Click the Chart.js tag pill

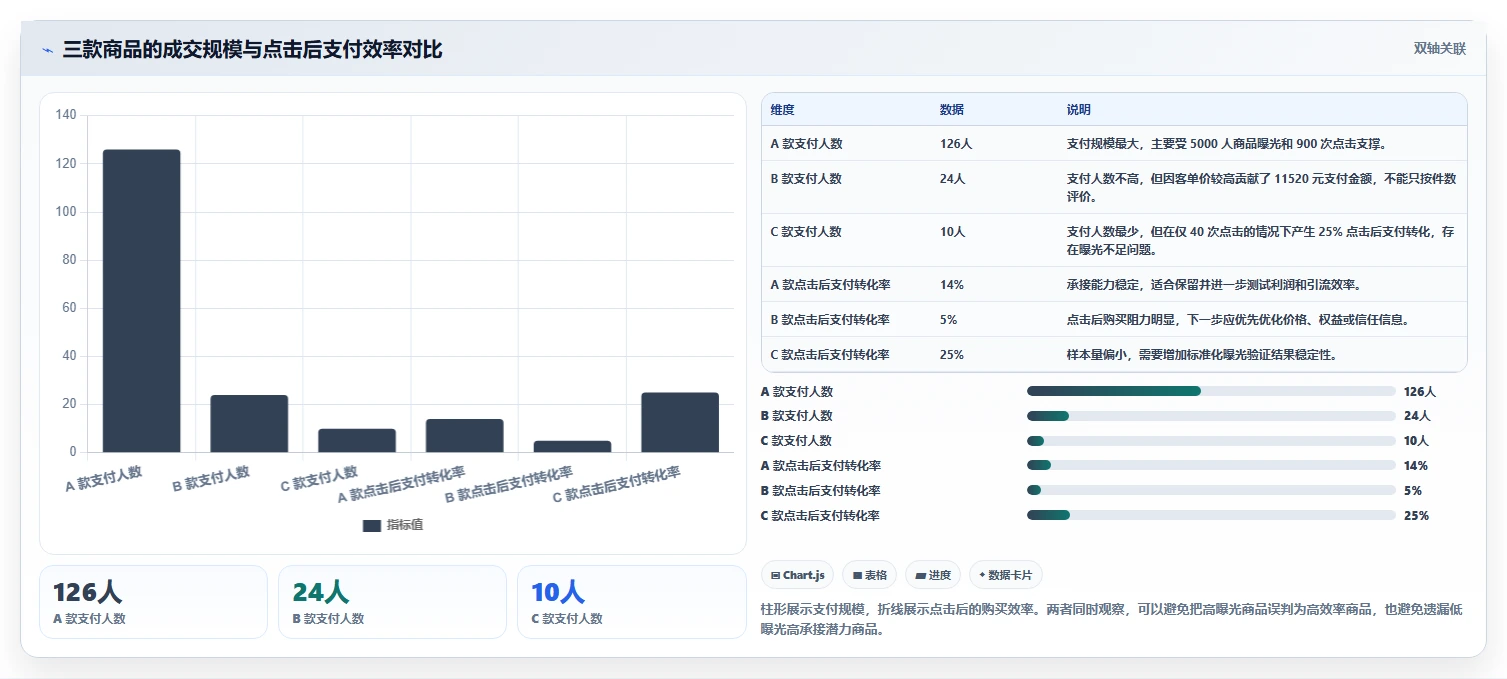click(798, 575)
